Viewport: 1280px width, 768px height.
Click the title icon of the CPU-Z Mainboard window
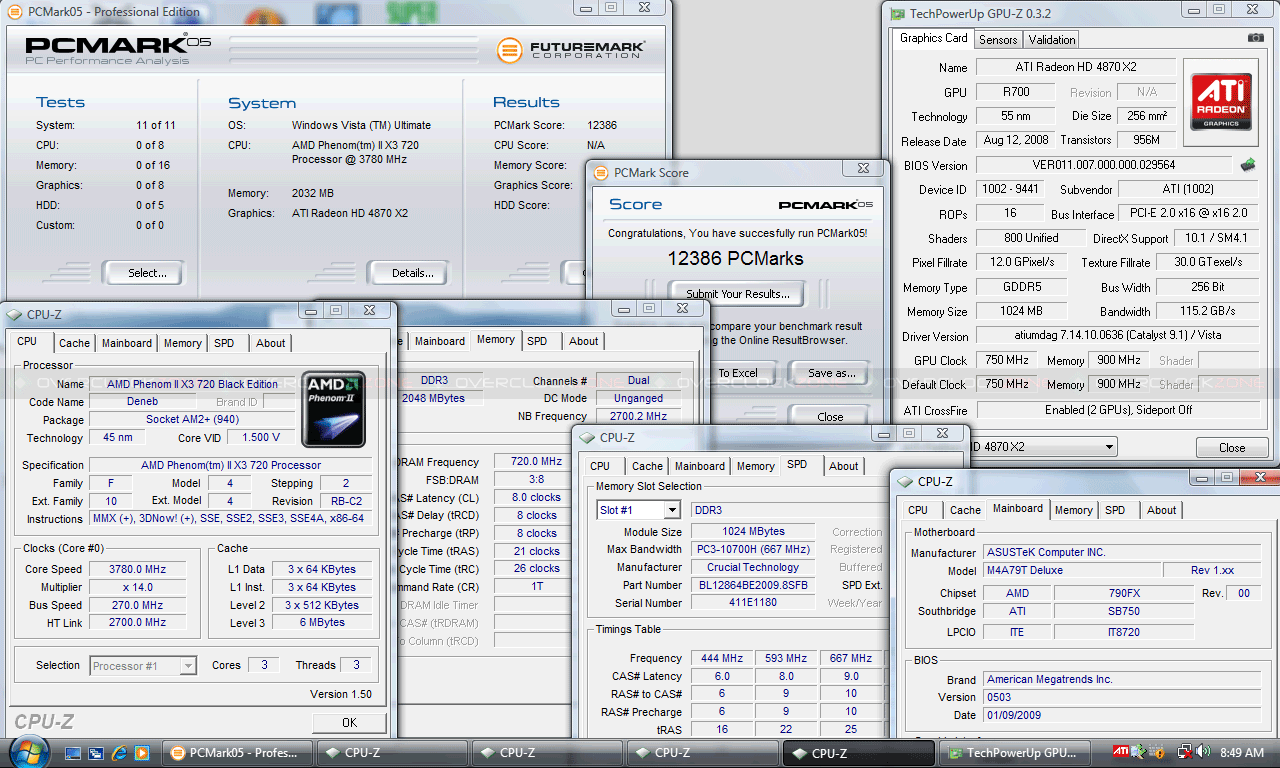(905, 481)
